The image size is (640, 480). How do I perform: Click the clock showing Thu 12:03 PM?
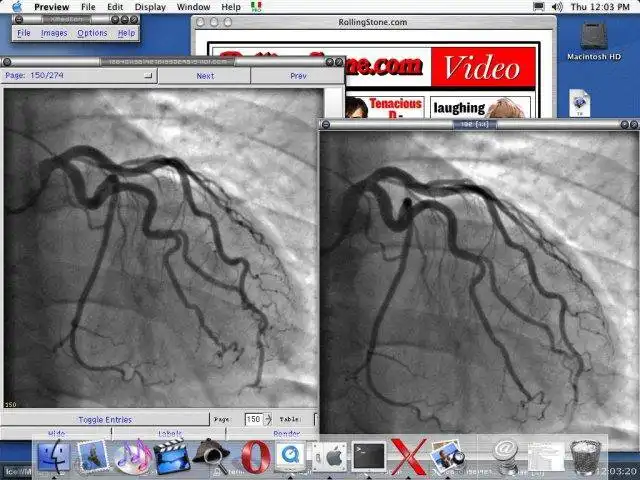click(600, 7)
